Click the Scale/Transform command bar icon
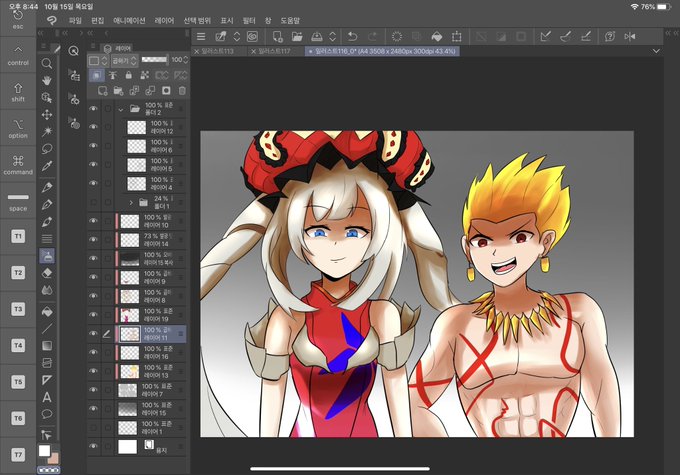The height and width of the screenshot is (475, 680). (x=457, y=36)
